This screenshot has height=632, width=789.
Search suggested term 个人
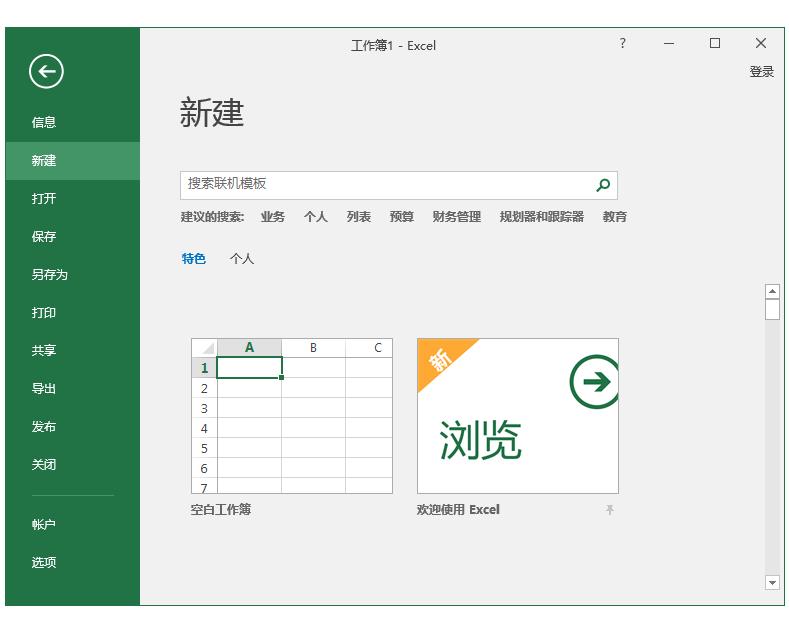(x=315, y=217)
